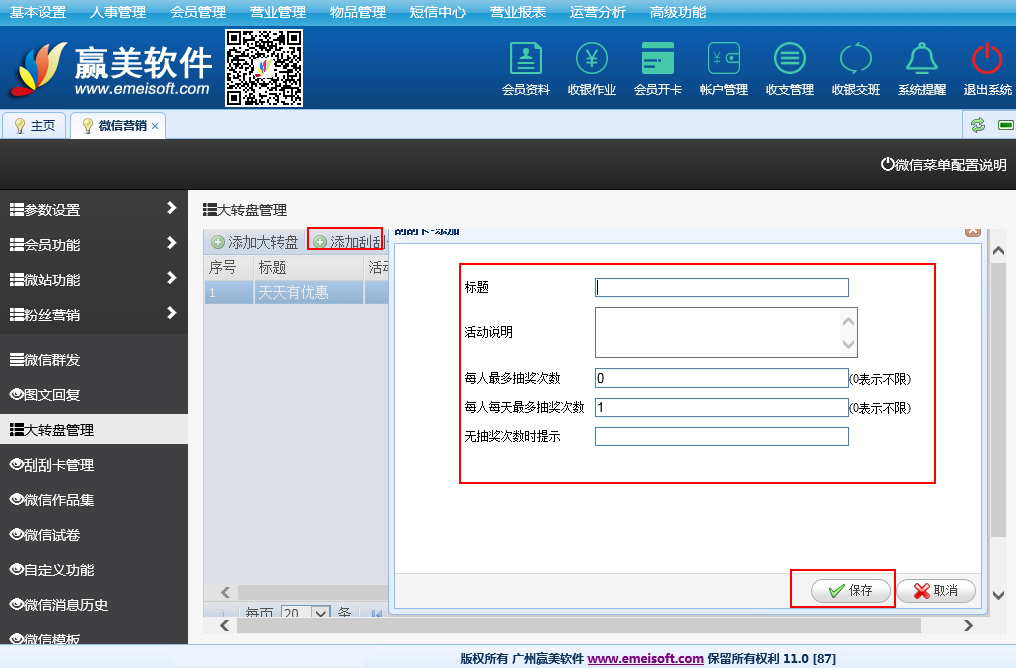Select 刮刮卡管理 in the sidebar
1016x668 pixels.
tap(94, 465)
